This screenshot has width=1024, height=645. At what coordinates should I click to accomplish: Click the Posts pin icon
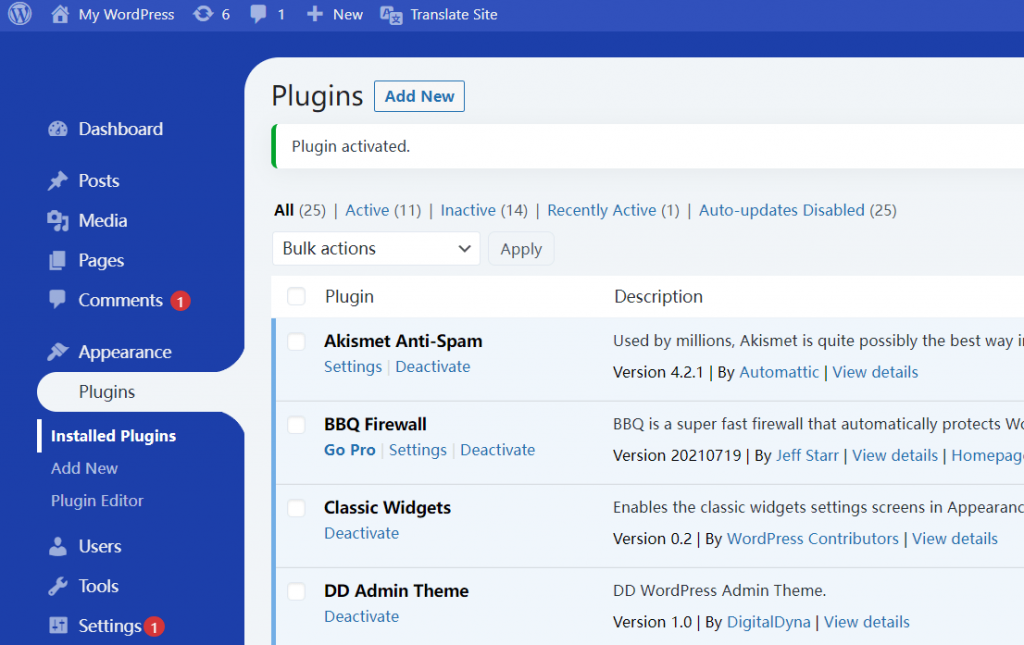57,180
